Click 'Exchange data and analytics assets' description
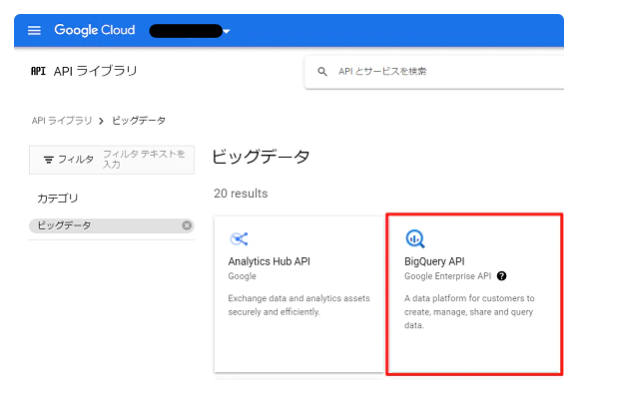Image resolution: width=617 pixels, height=413 pixels. point(299,305)
